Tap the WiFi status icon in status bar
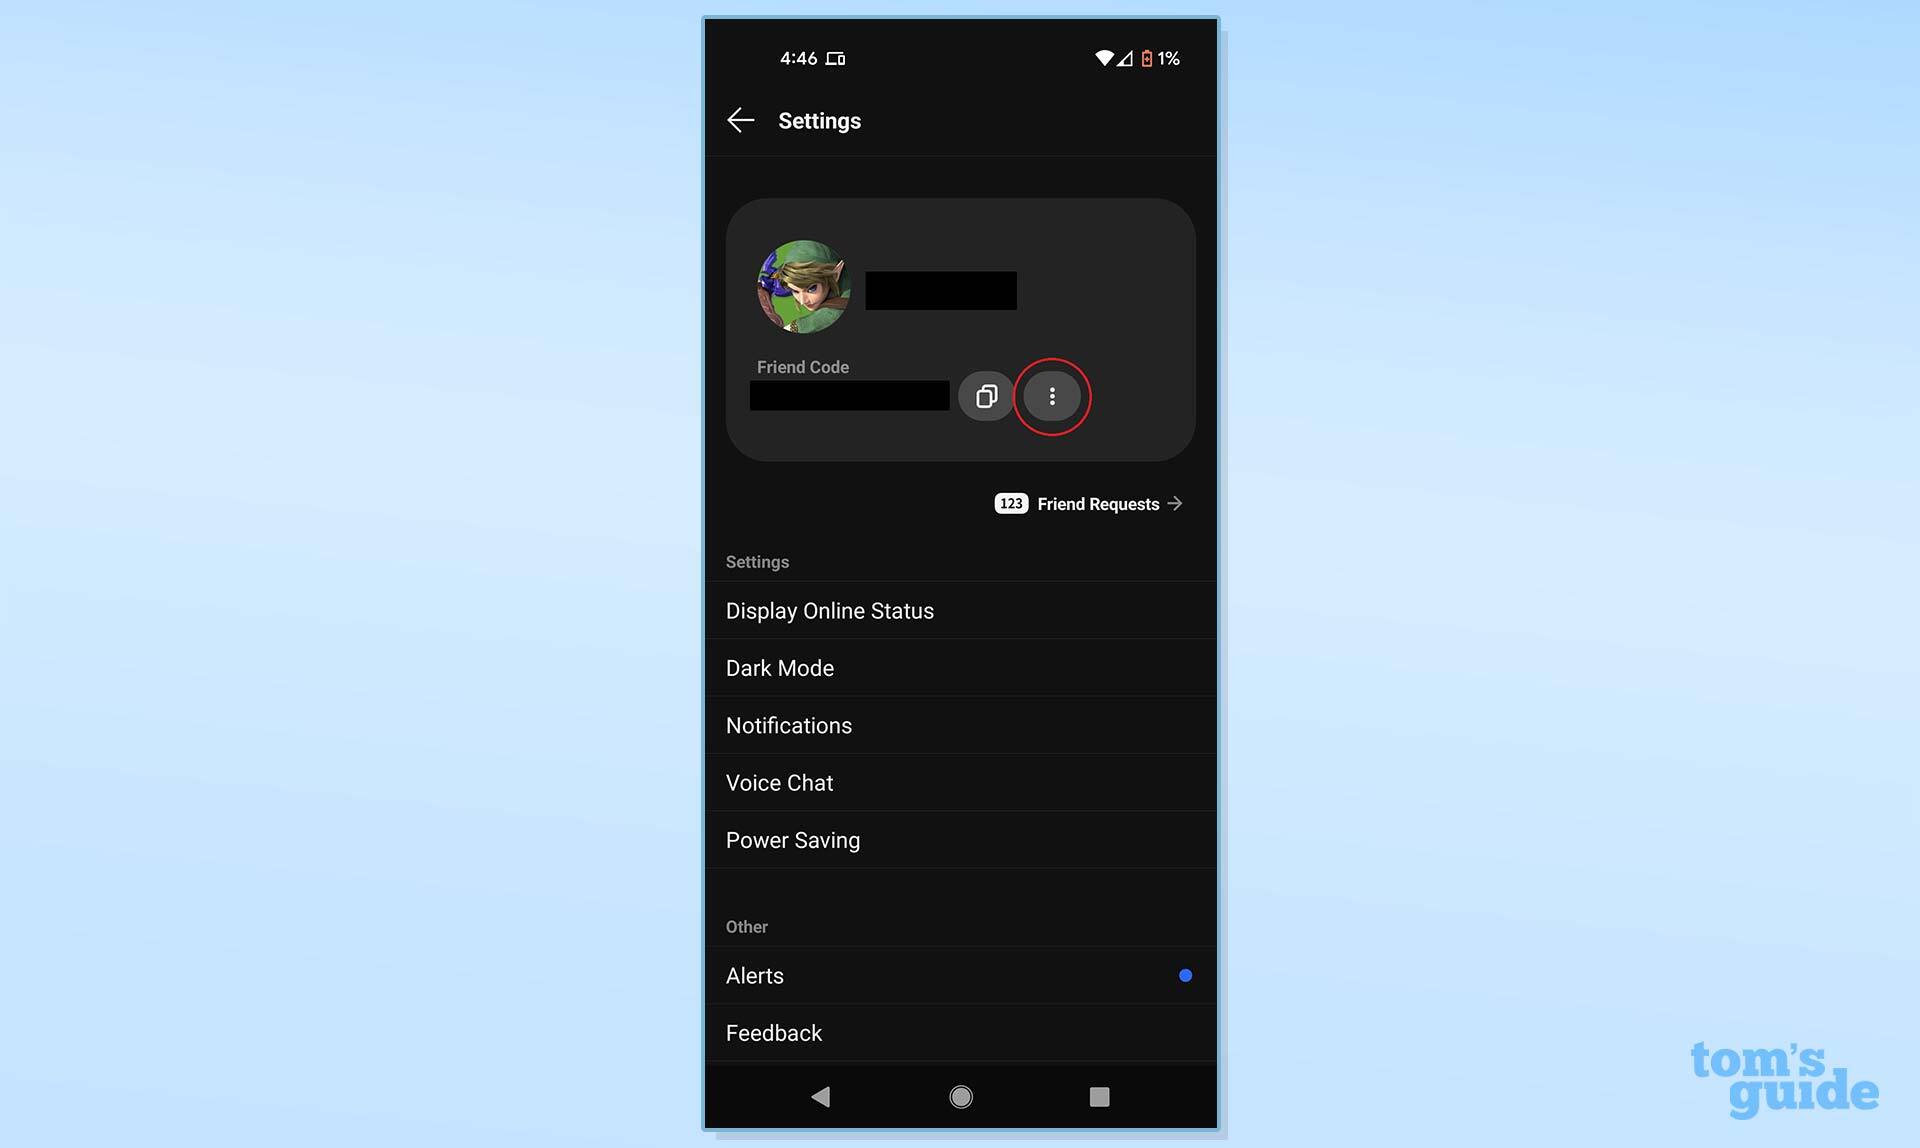Screen dimensions: 1920x1148 click(1103, 57)
